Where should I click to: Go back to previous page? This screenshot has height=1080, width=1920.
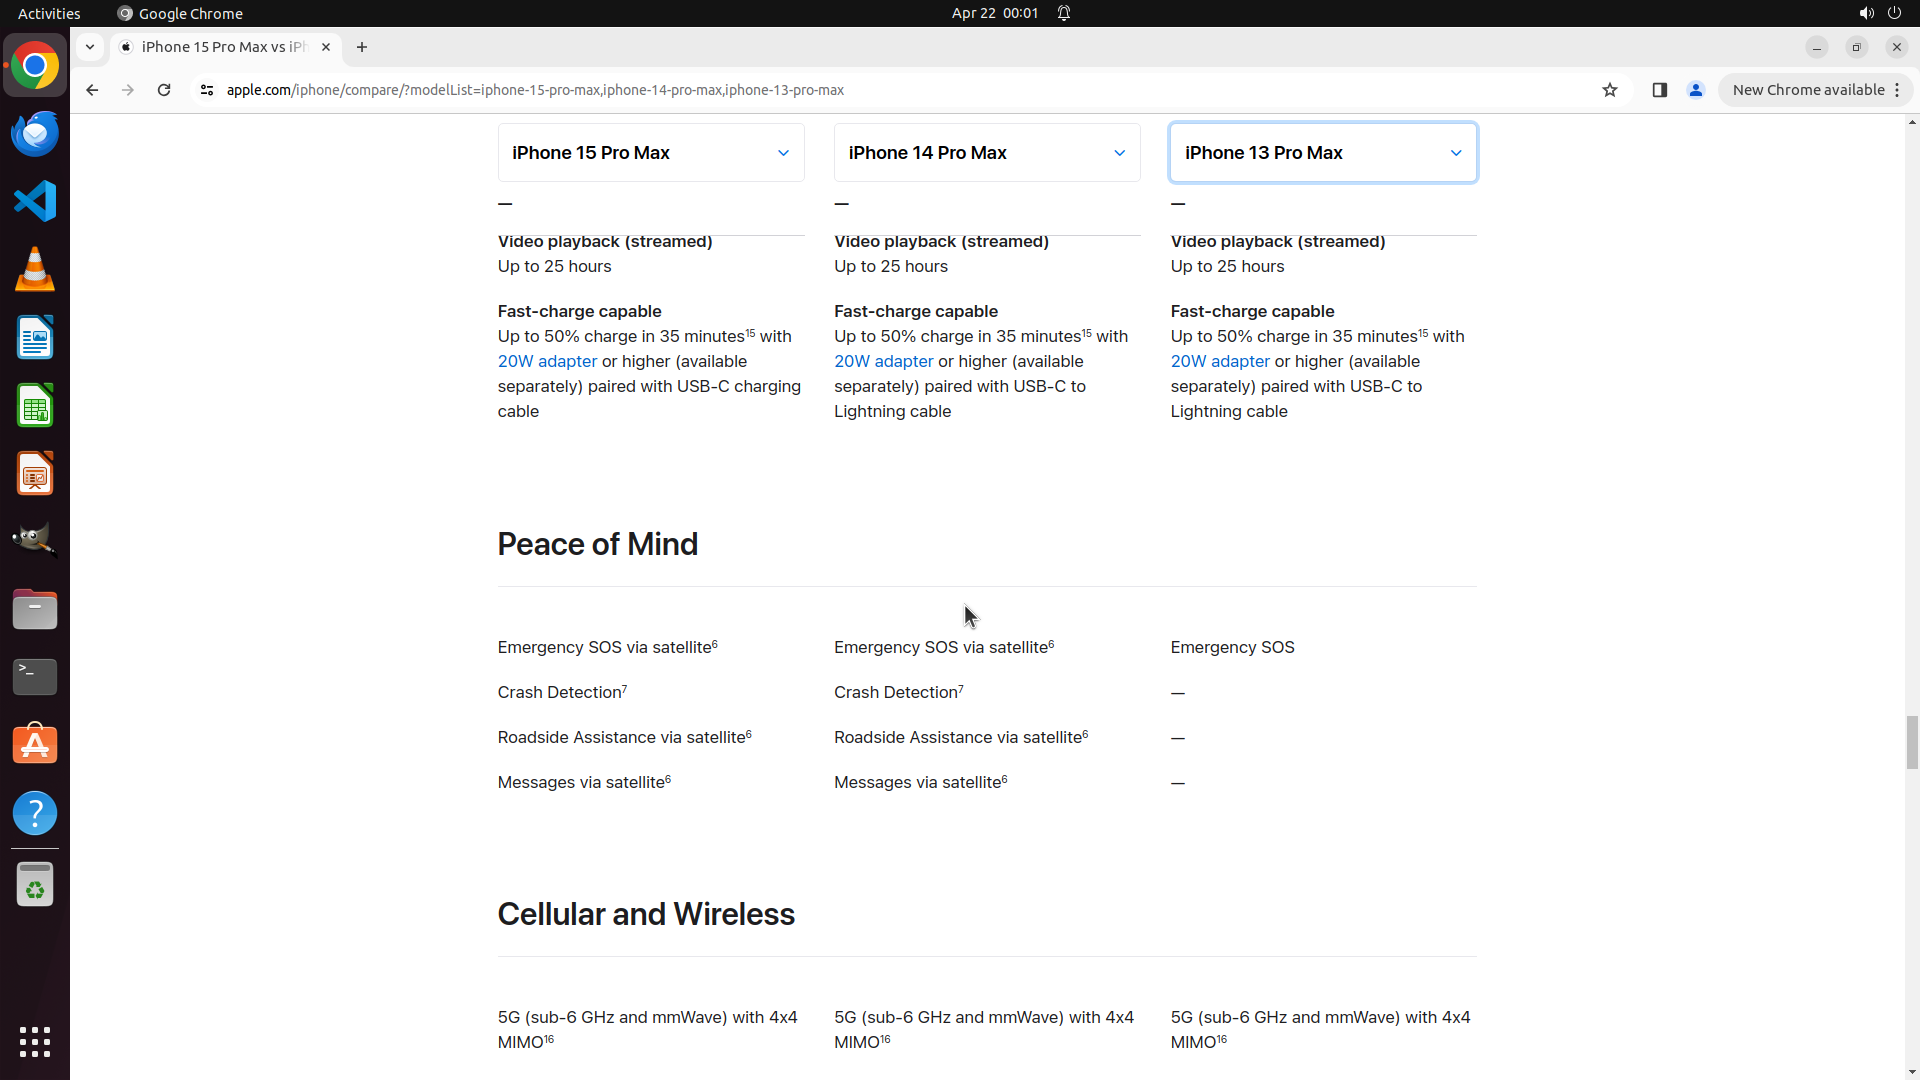[x=92, y=90]
